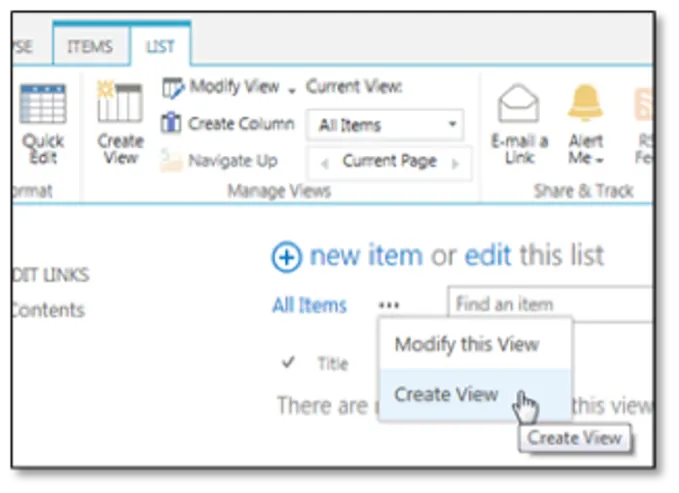The image size is (679, 493).
Task: Open the ellipsis views menu
Action: [388, 305]
